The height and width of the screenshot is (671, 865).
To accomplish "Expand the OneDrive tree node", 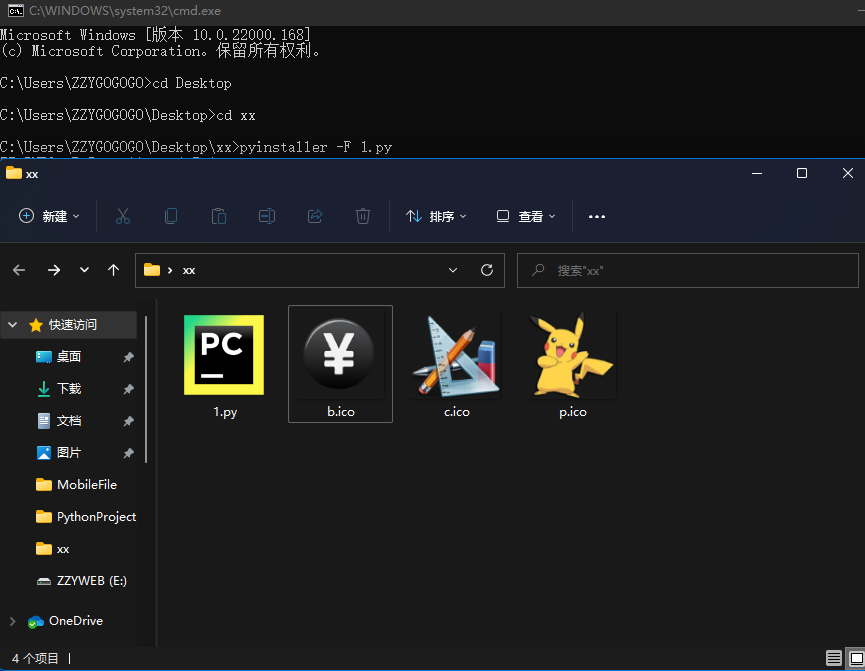I will (x=13, y=621).
